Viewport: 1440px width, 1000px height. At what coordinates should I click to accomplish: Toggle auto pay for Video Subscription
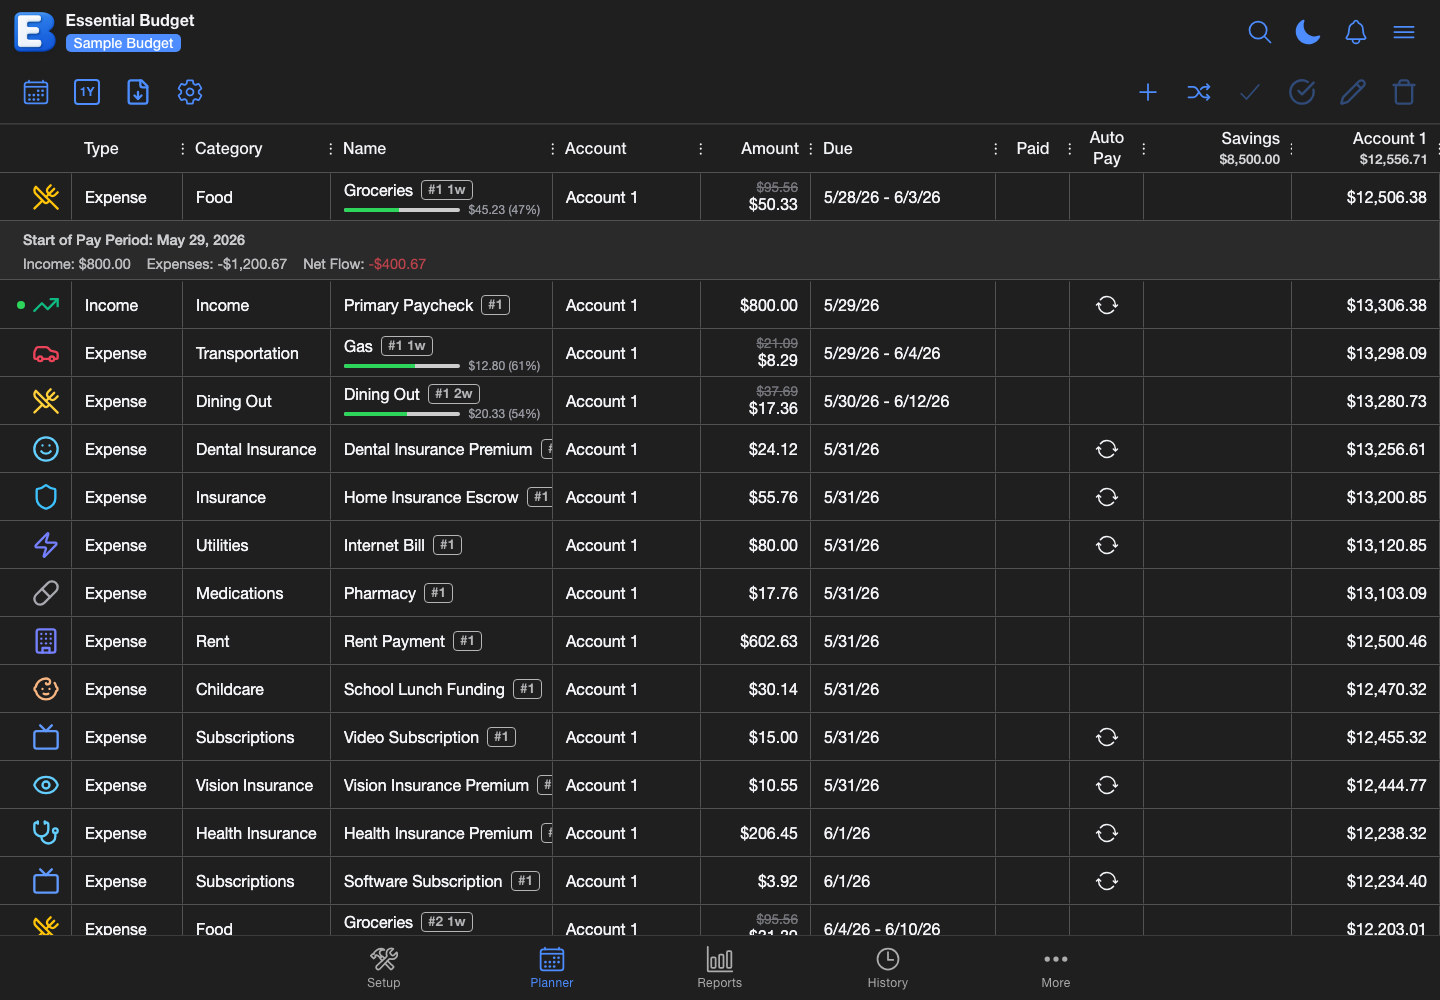(x=1107, y=737)
